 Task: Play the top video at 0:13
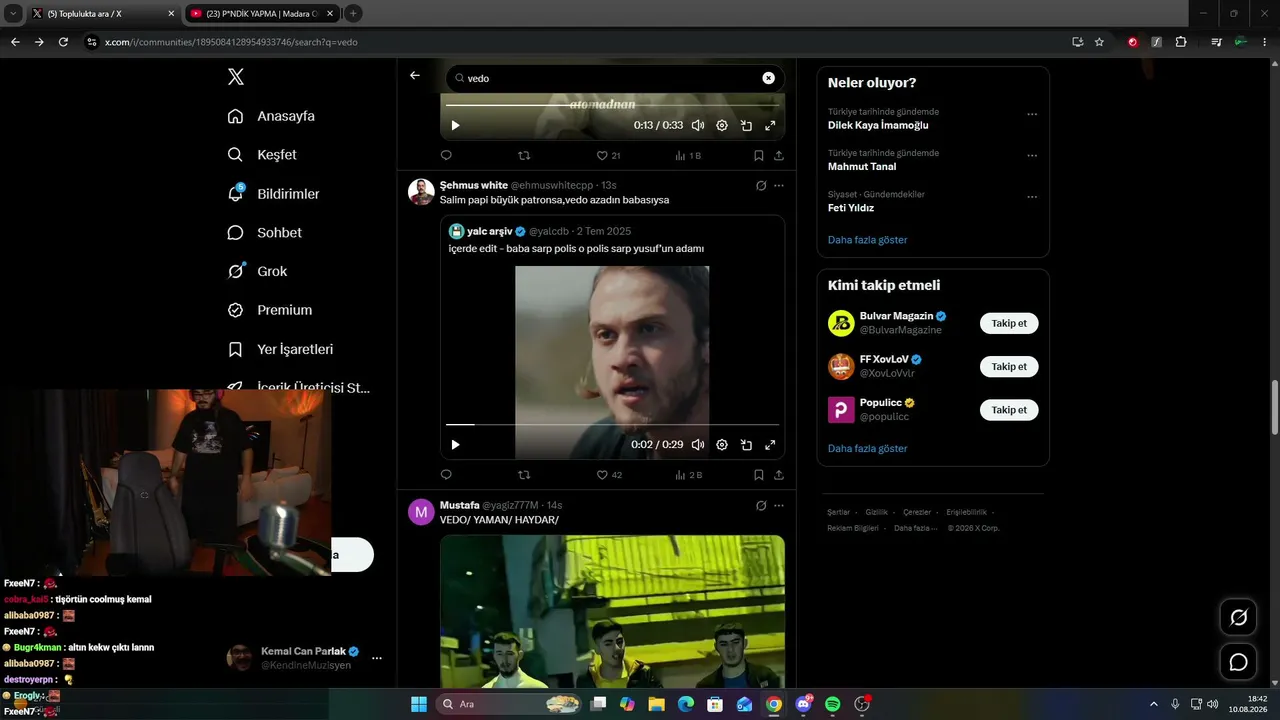[x=455, y=126]
